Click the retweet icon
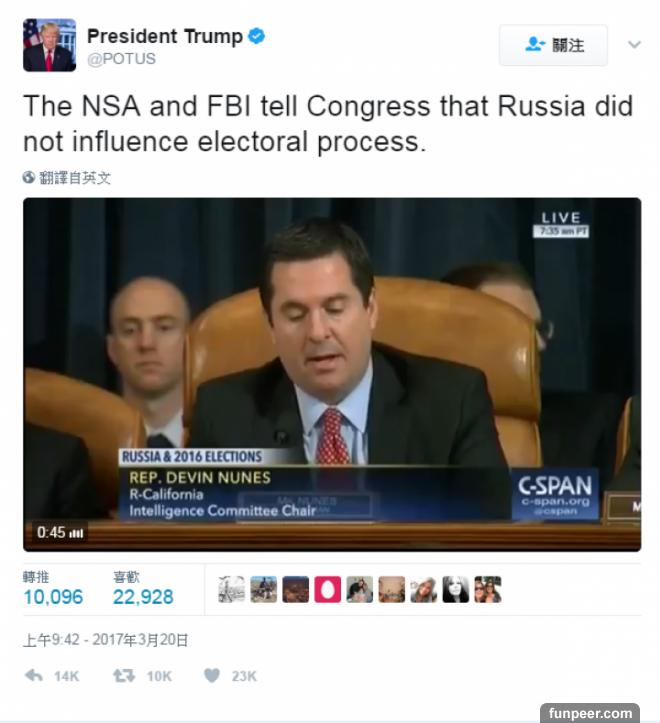660x723 pixels. pos(124,676)
